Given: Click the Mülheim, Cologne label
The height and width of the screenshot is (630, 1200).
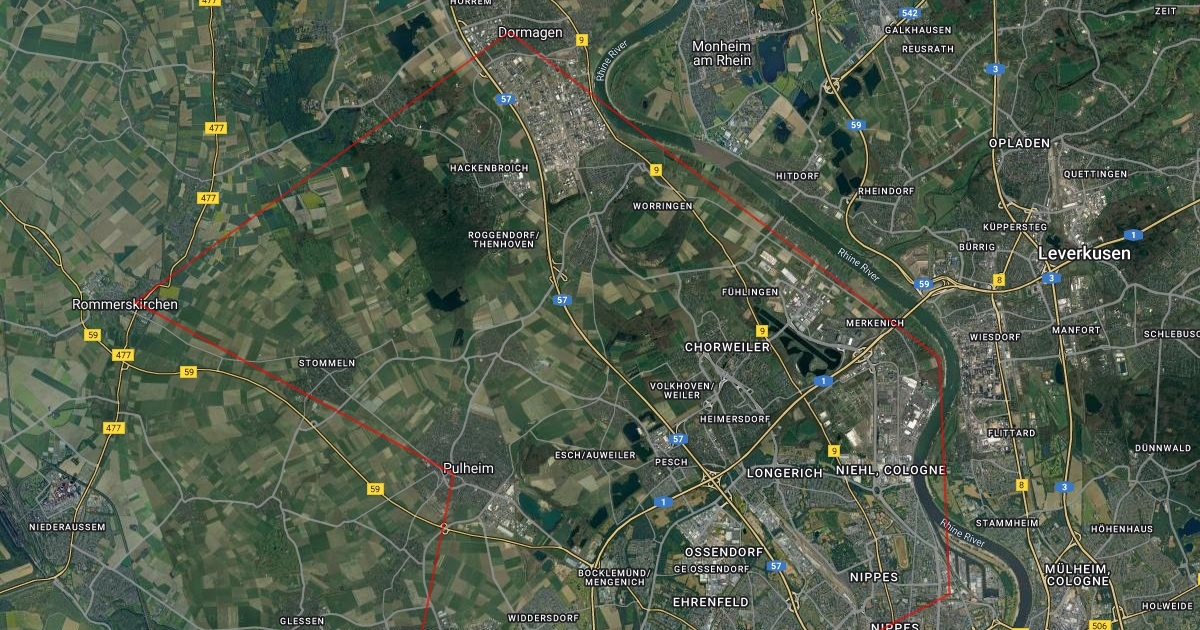Looking at the screenshot, I should click(x=1076, y=574).
